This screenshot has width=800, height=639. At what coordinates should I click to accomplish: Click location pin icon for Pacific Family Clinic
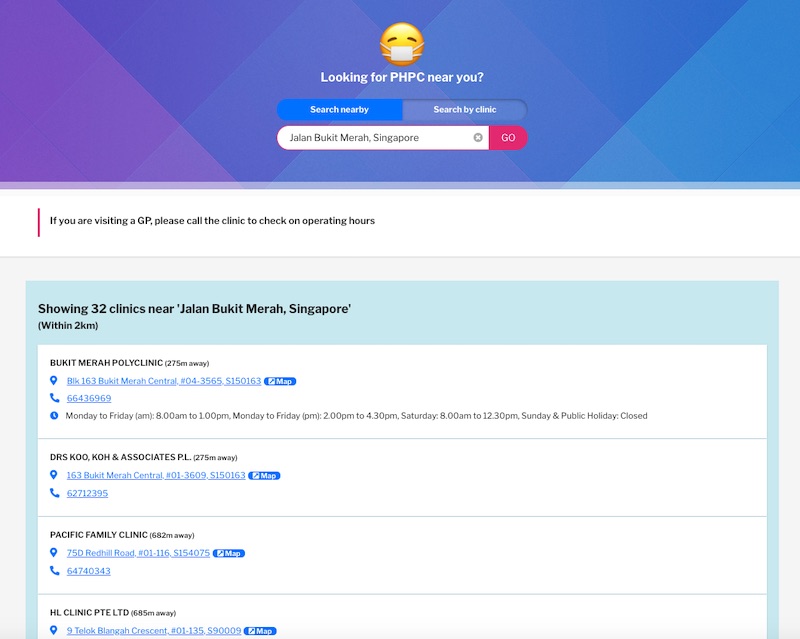click(54, 552)
